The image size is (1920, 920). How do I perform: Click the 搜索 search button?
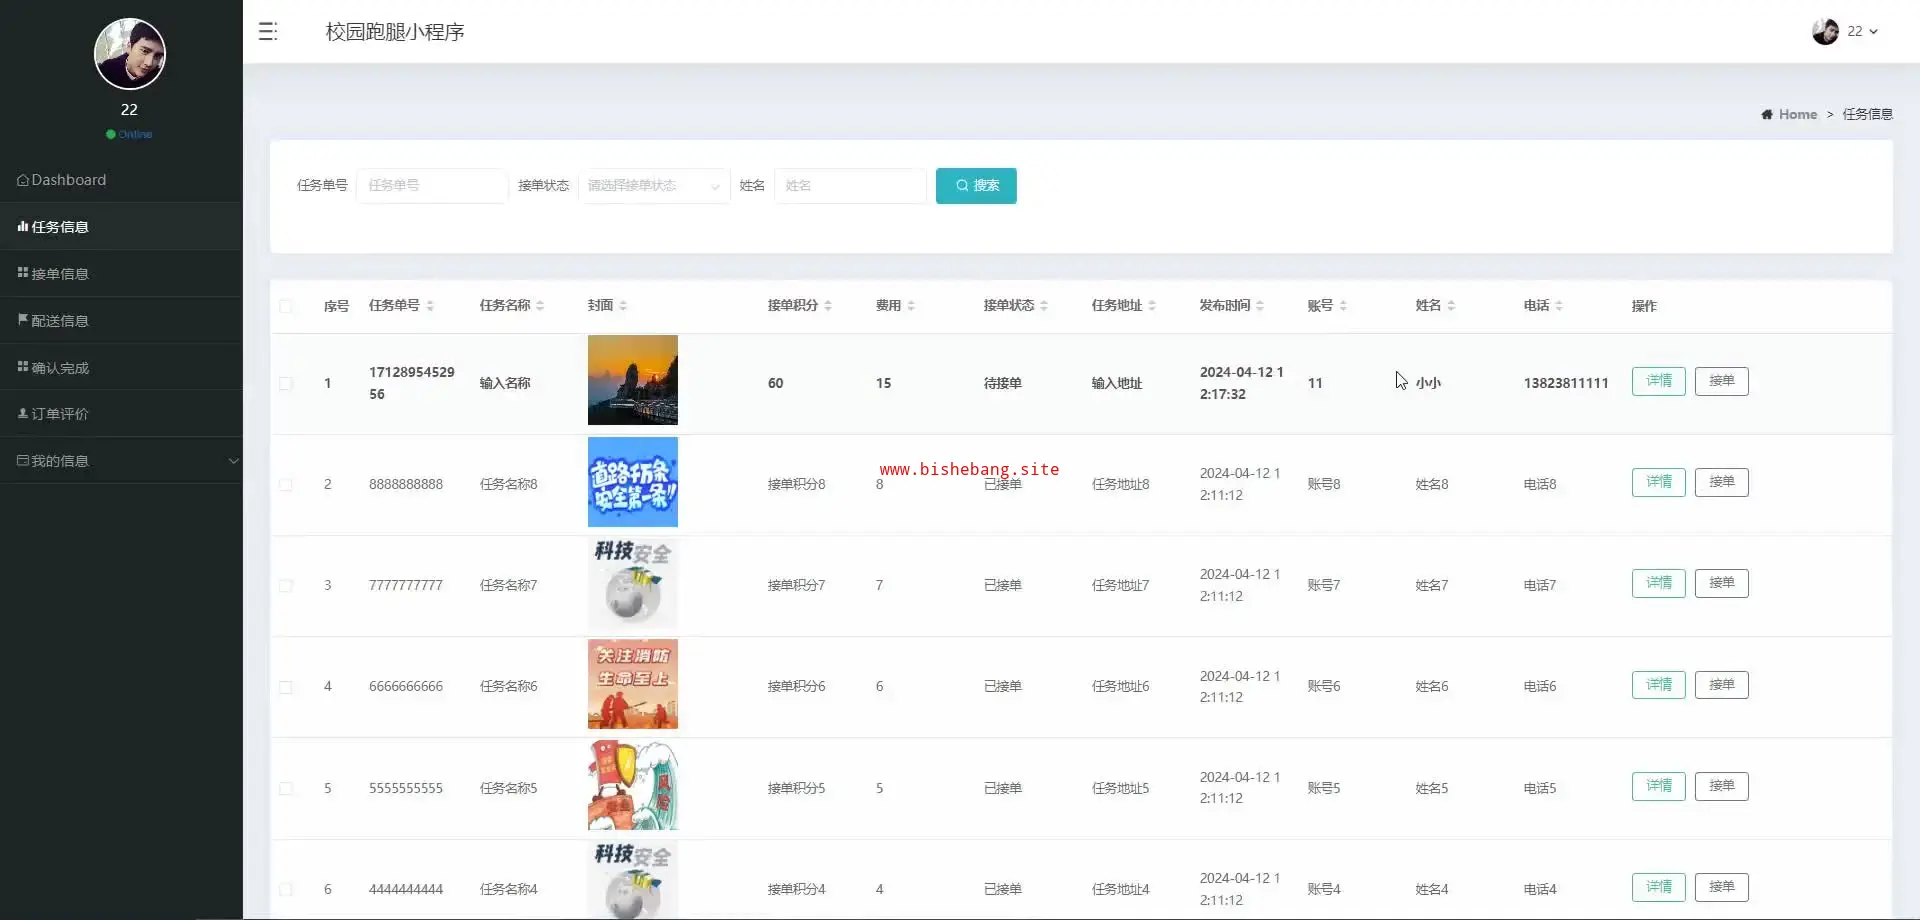tap(976, 186)
